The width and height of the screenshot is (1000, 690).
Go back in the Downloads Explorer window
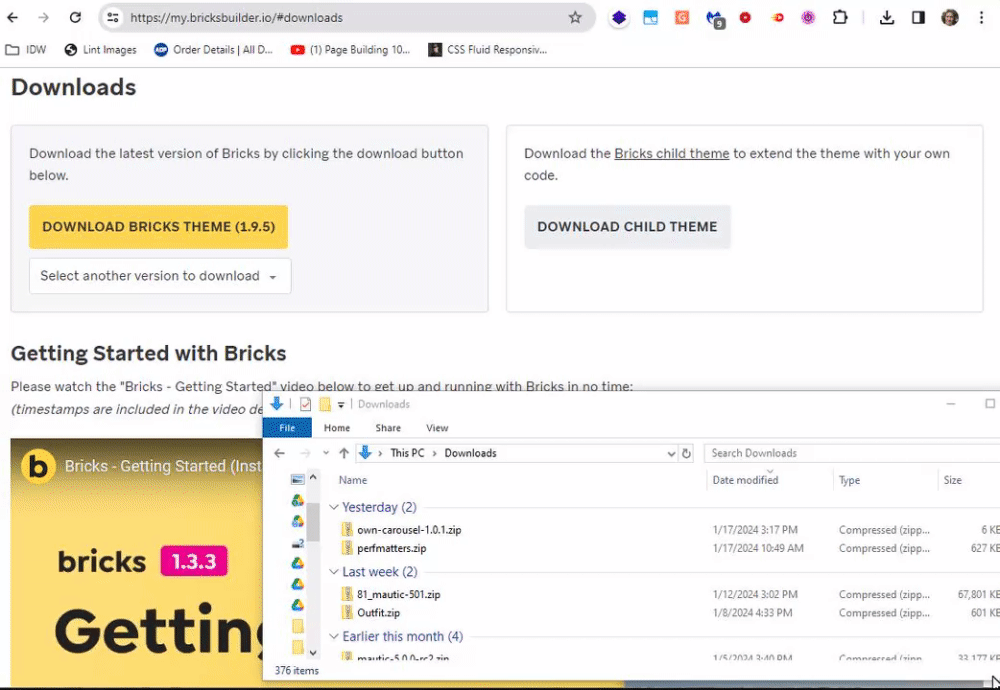pyautogui.click(x=279, y=453)
